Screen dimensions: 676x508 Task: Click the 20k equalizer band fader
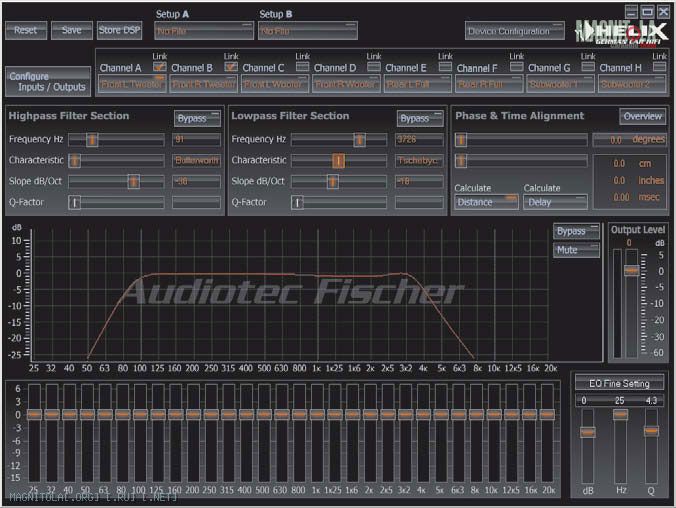coord(547,414)
